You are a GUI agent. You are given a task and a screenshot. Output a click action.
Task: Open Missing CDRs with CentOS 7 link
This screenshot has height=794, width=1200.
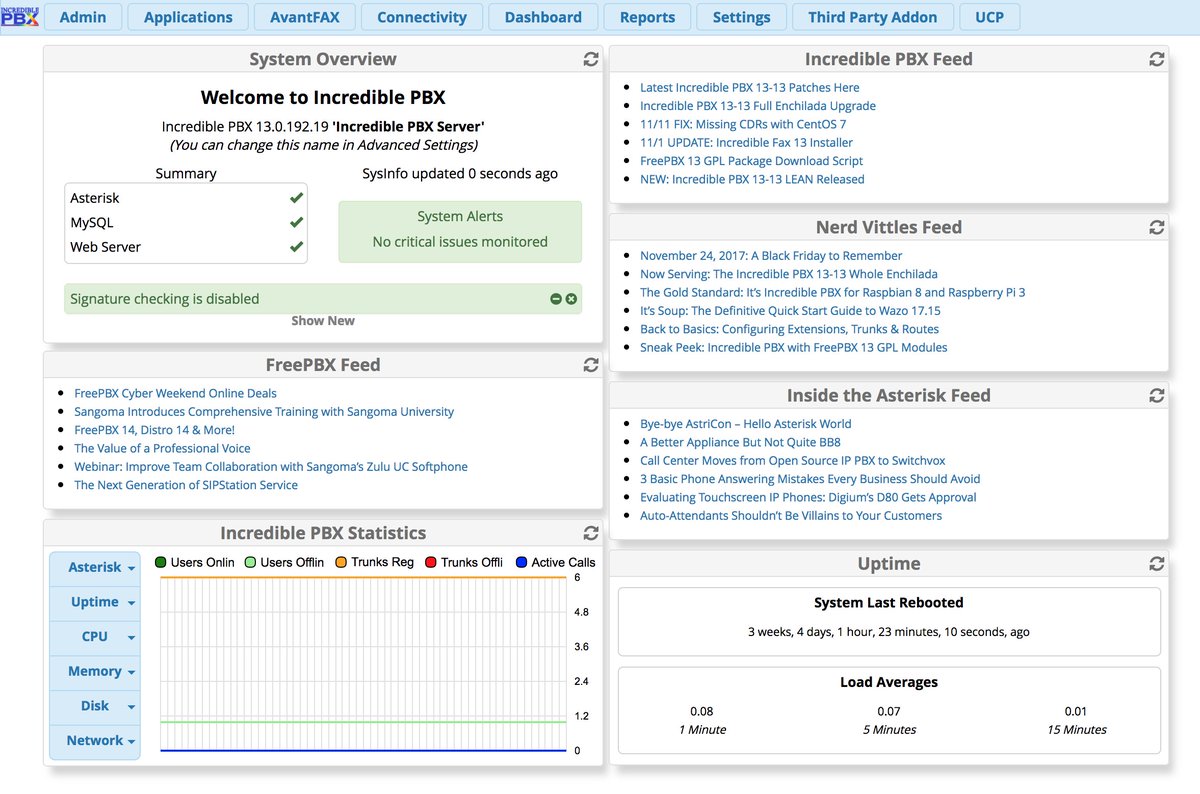click(x=743, y=124)
